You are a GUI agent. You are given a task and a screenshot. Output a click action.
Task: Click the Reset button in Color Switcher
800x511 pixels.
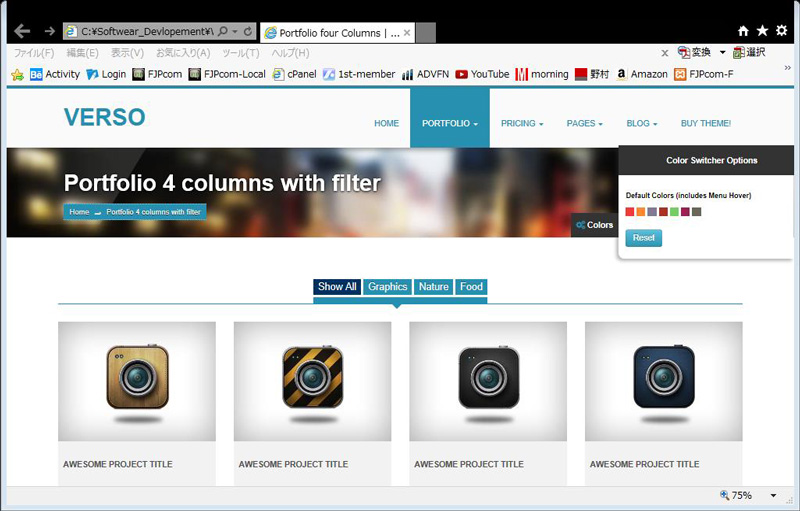pyautogui.click(x=644, y=238)
